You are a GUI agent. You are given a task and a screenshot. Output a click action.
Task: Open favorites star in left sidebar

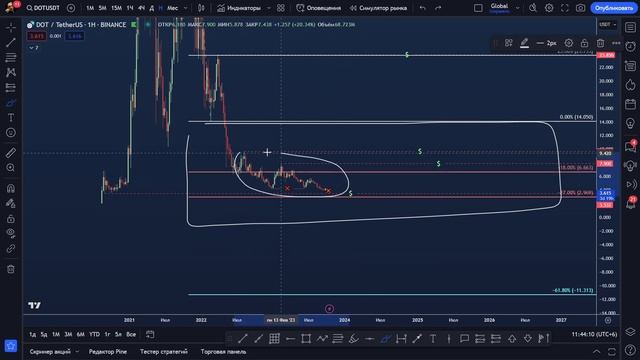[x=11, y=346]
